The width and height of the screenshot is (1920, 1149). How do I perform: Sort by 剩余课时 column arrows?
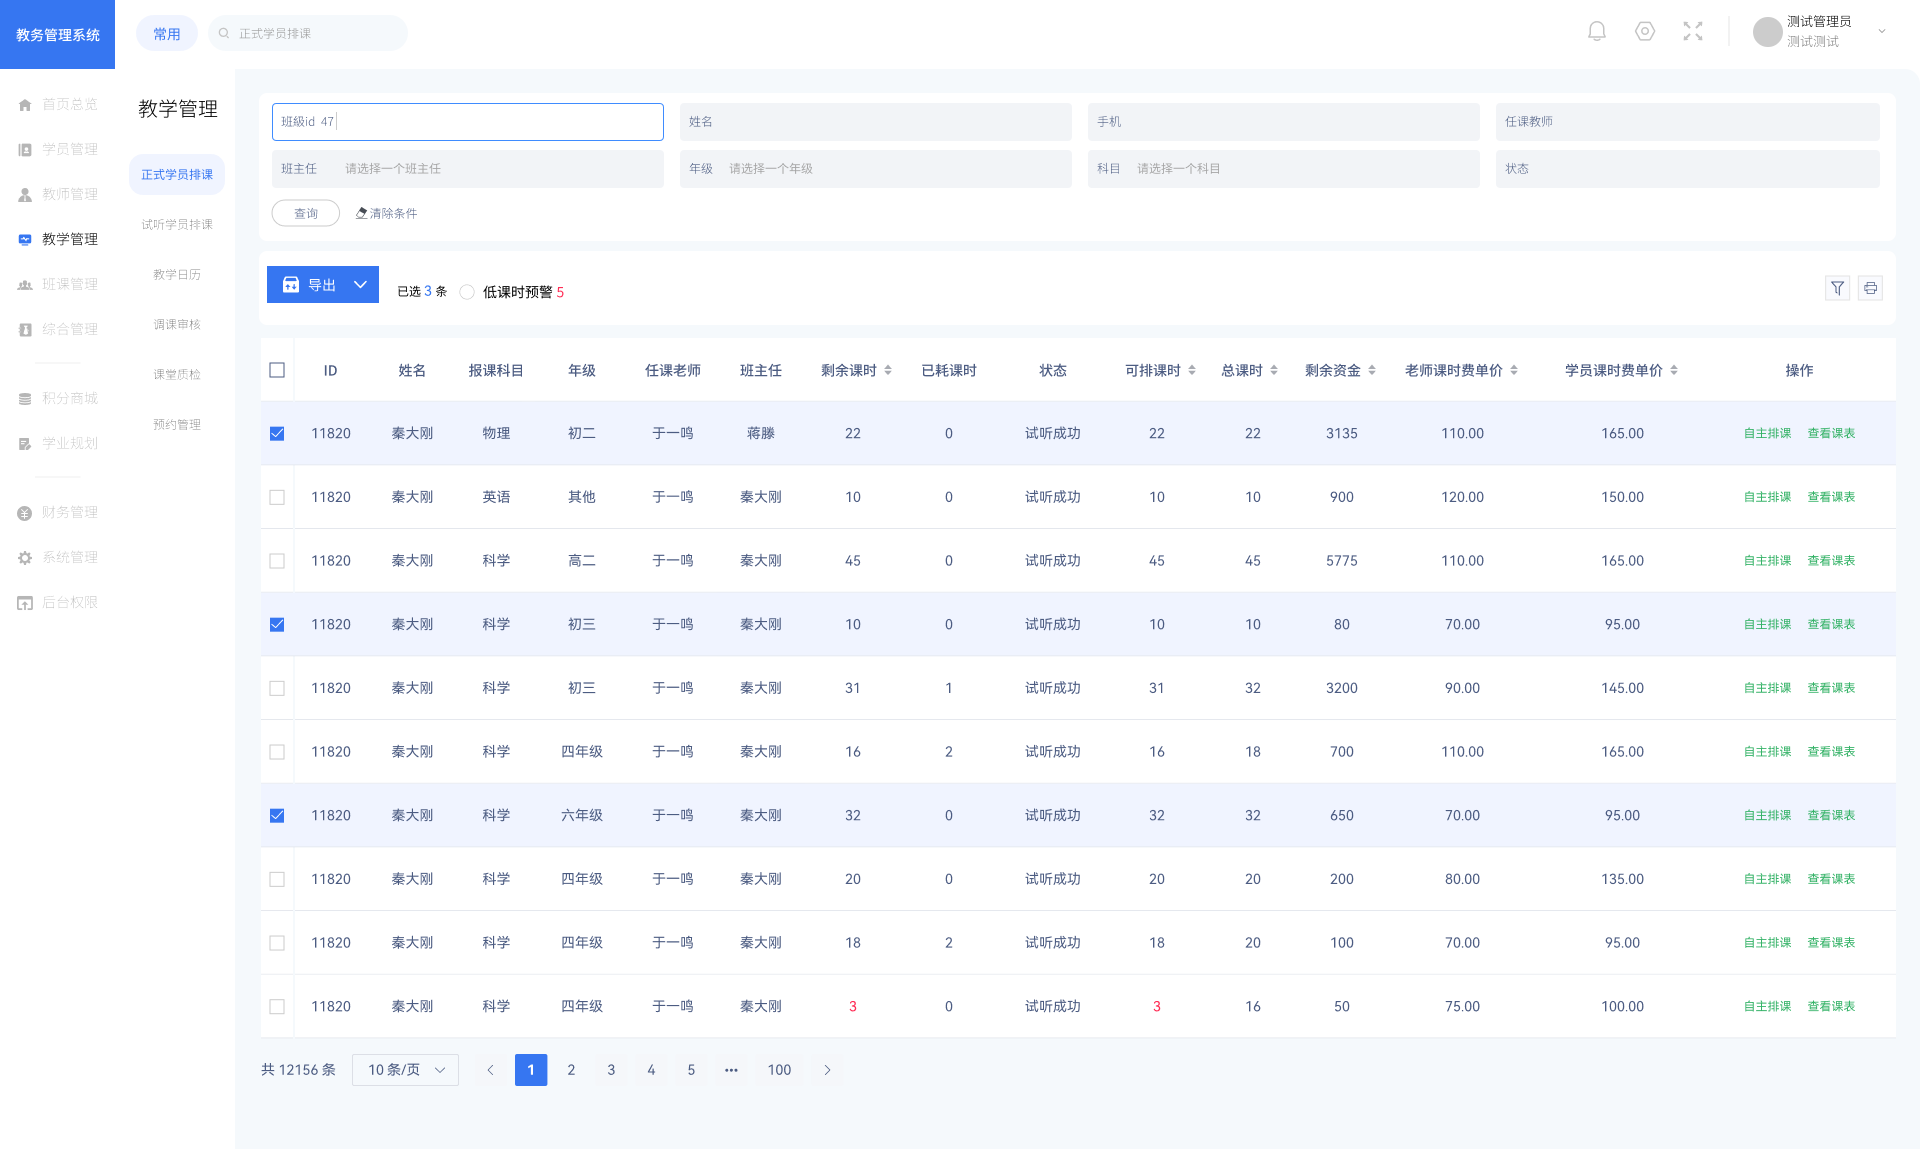tap(888, 370)
